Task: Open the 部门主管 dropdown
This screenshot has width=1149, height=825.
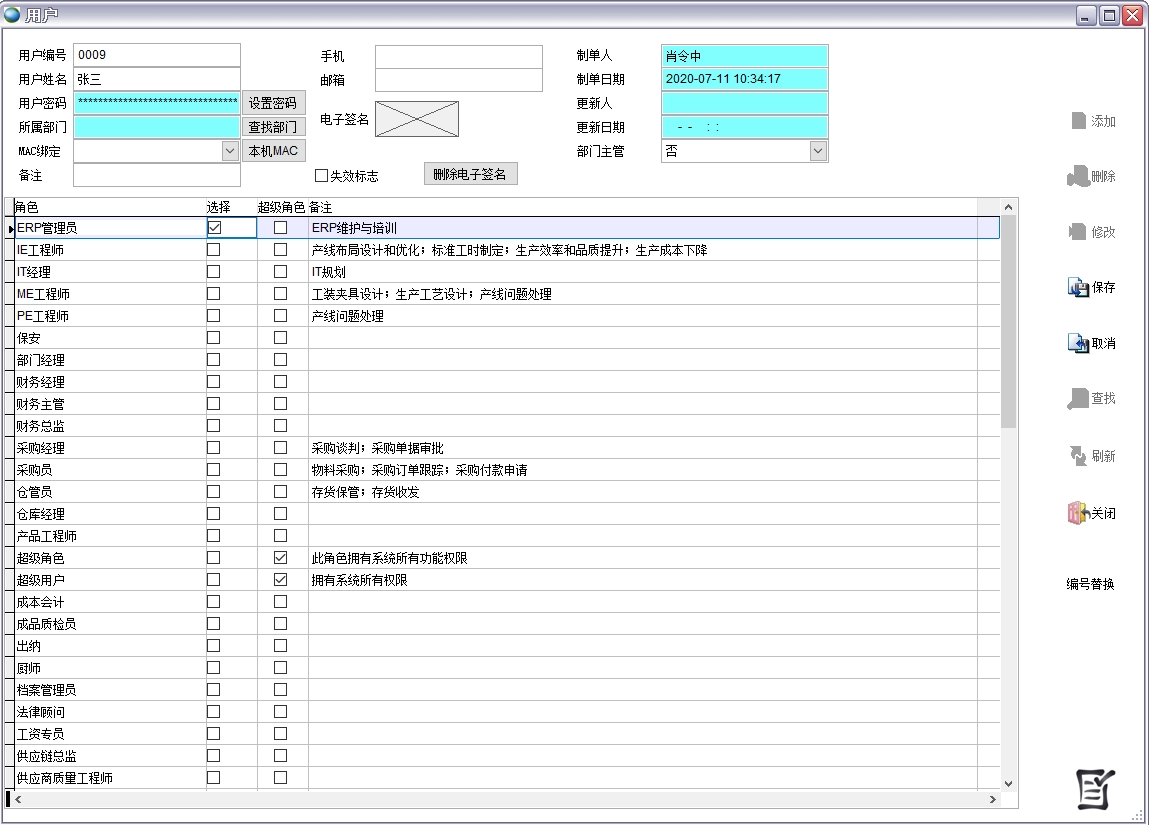Action: [818, 151]
